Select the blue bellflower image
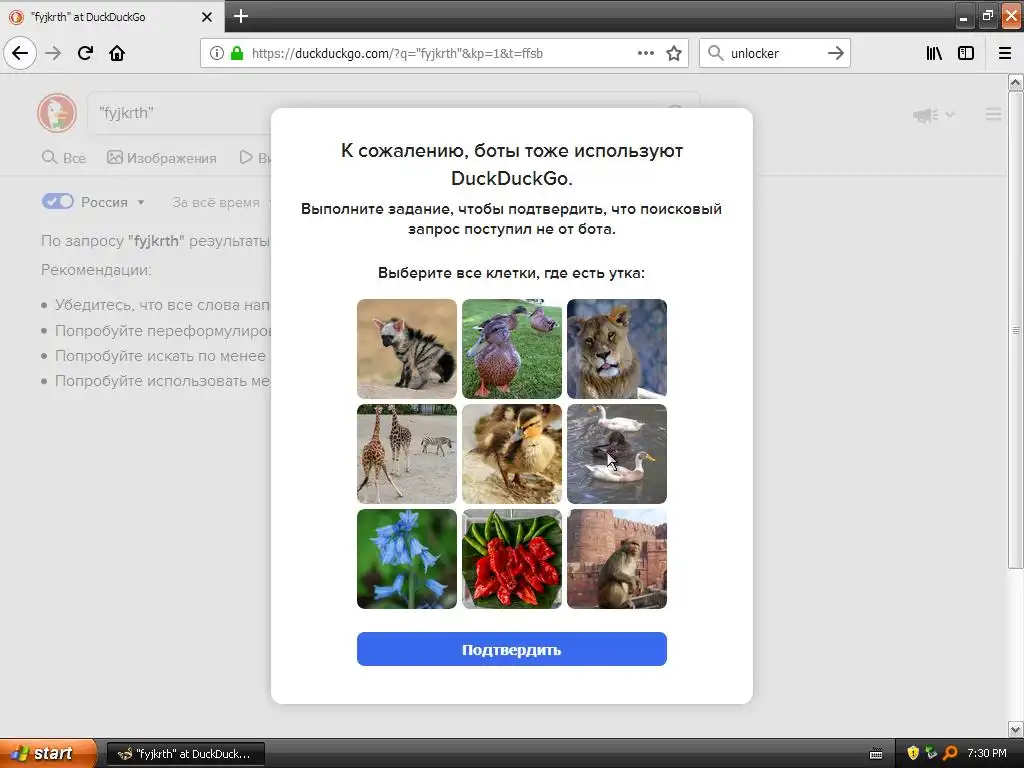 [x=406, y=559]
